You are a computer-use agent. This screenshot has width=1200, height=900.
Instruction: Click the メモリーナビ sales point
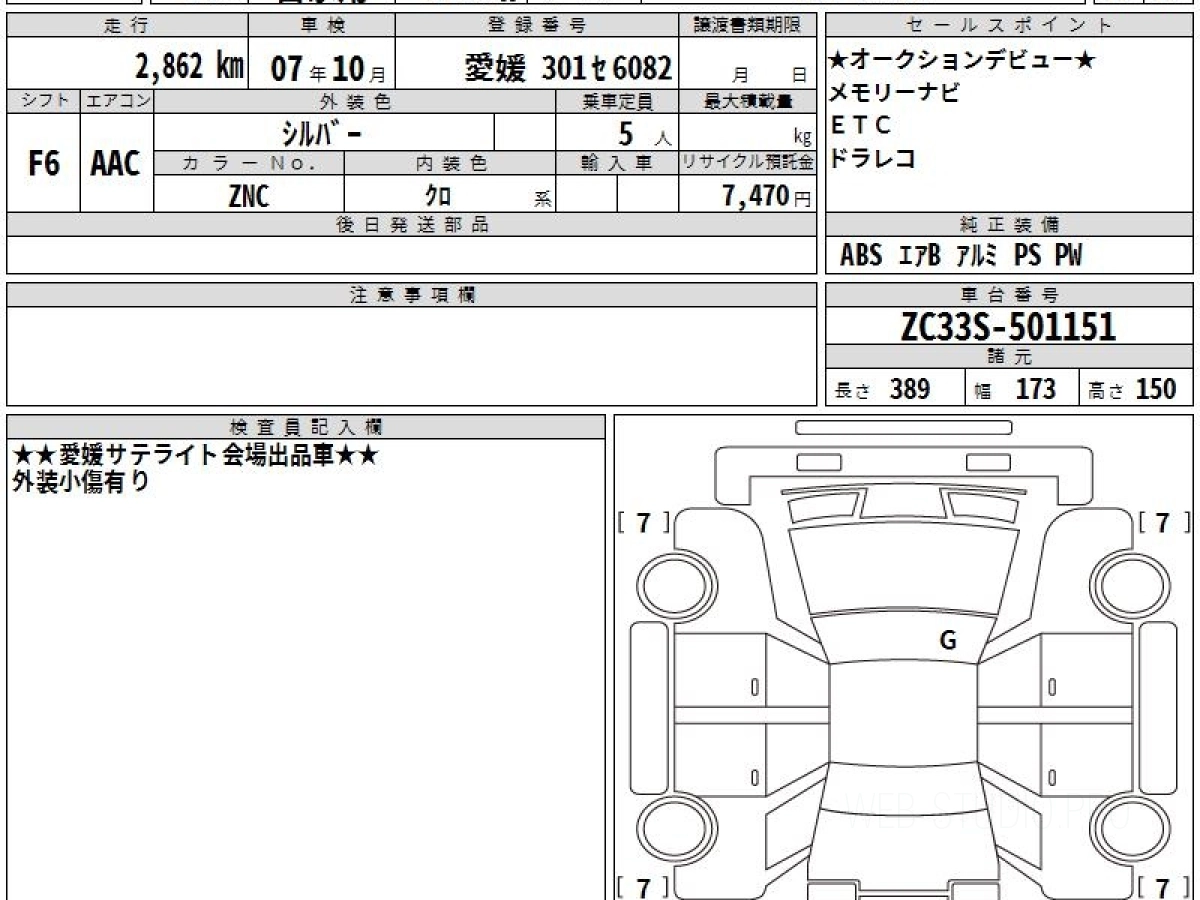pyautogui.click(x=895, y=94)
